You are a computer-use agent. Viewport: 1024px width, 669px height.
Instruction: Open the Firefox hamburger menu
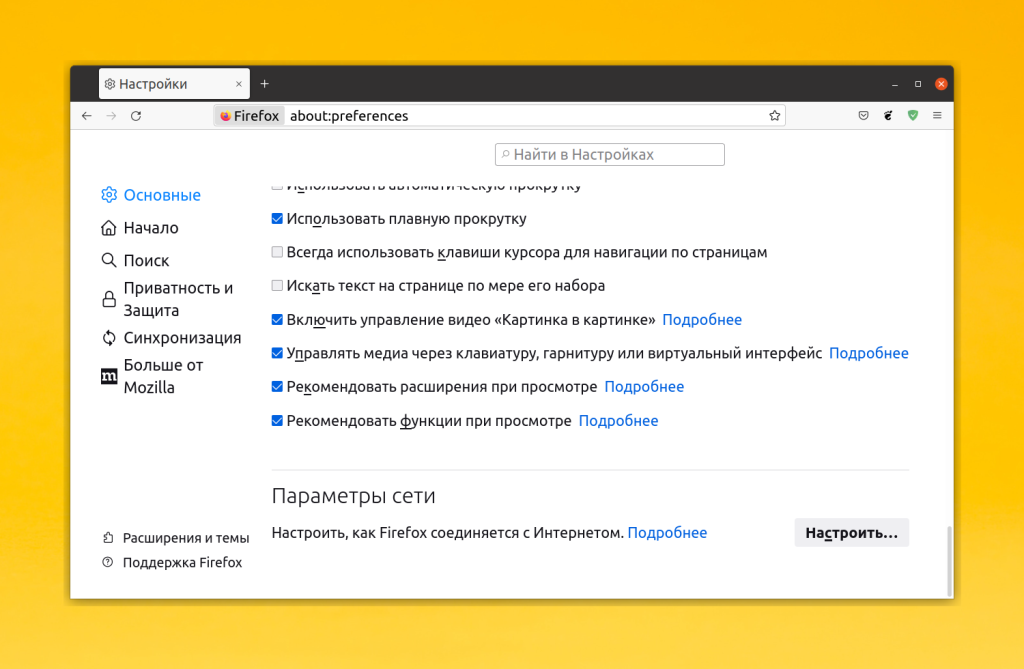point(937,116)
